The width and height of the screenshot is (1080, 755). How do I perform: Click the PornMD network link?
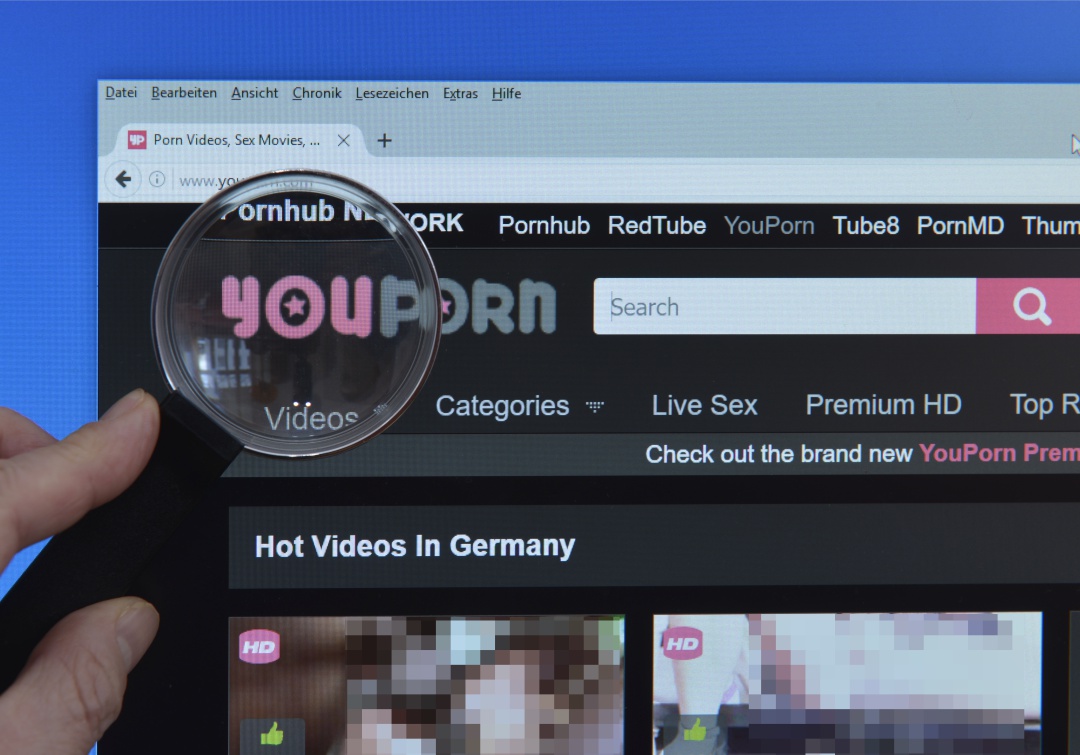pyautogui.click(x=960, y=225)
